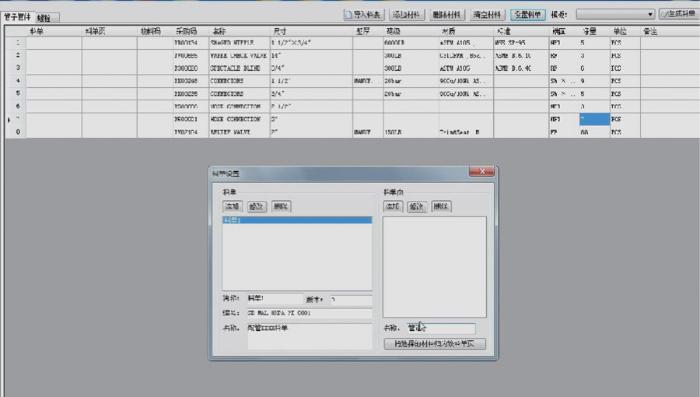This screenshot has height=397, width=700.
Task: Select the highlighted item in the 料单 list
Action: pyautogui.click(x=297, y=220)
